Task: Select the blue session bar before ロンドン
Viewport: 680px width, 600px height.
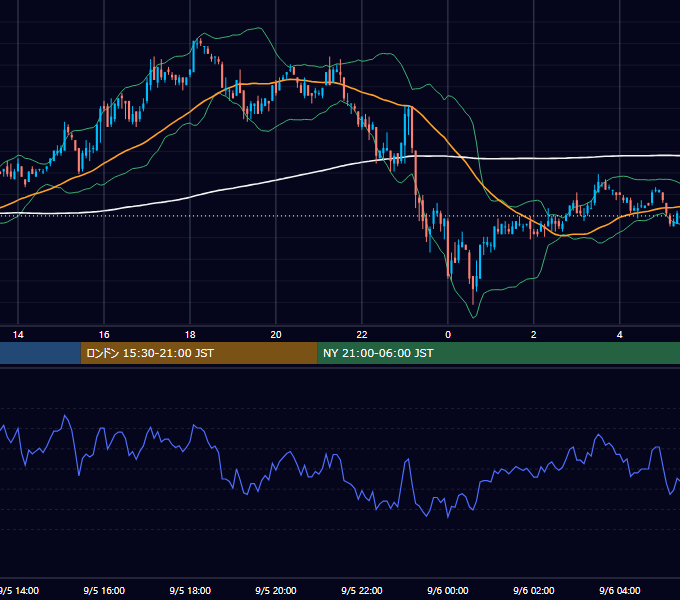Action: click(40, 353)
